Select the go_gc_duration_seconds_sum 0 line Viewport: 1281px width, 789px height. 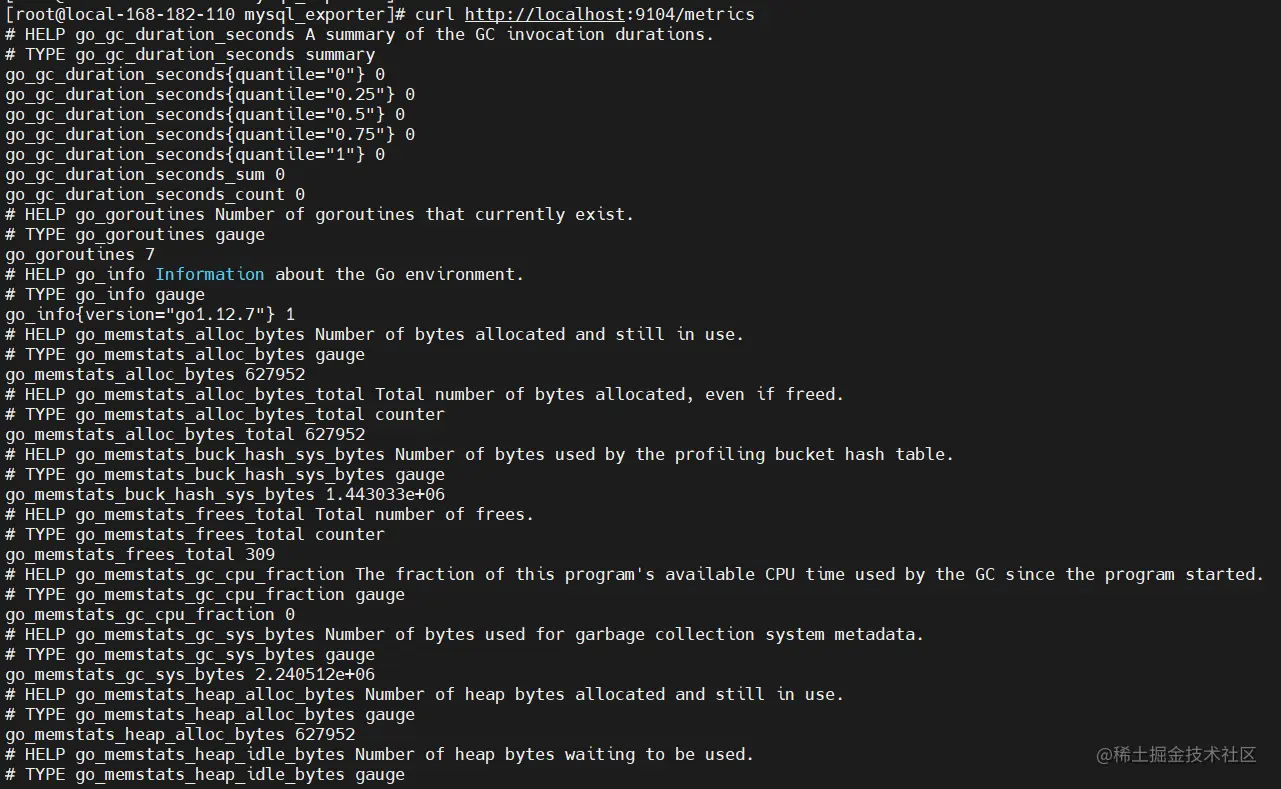[145, 174]
